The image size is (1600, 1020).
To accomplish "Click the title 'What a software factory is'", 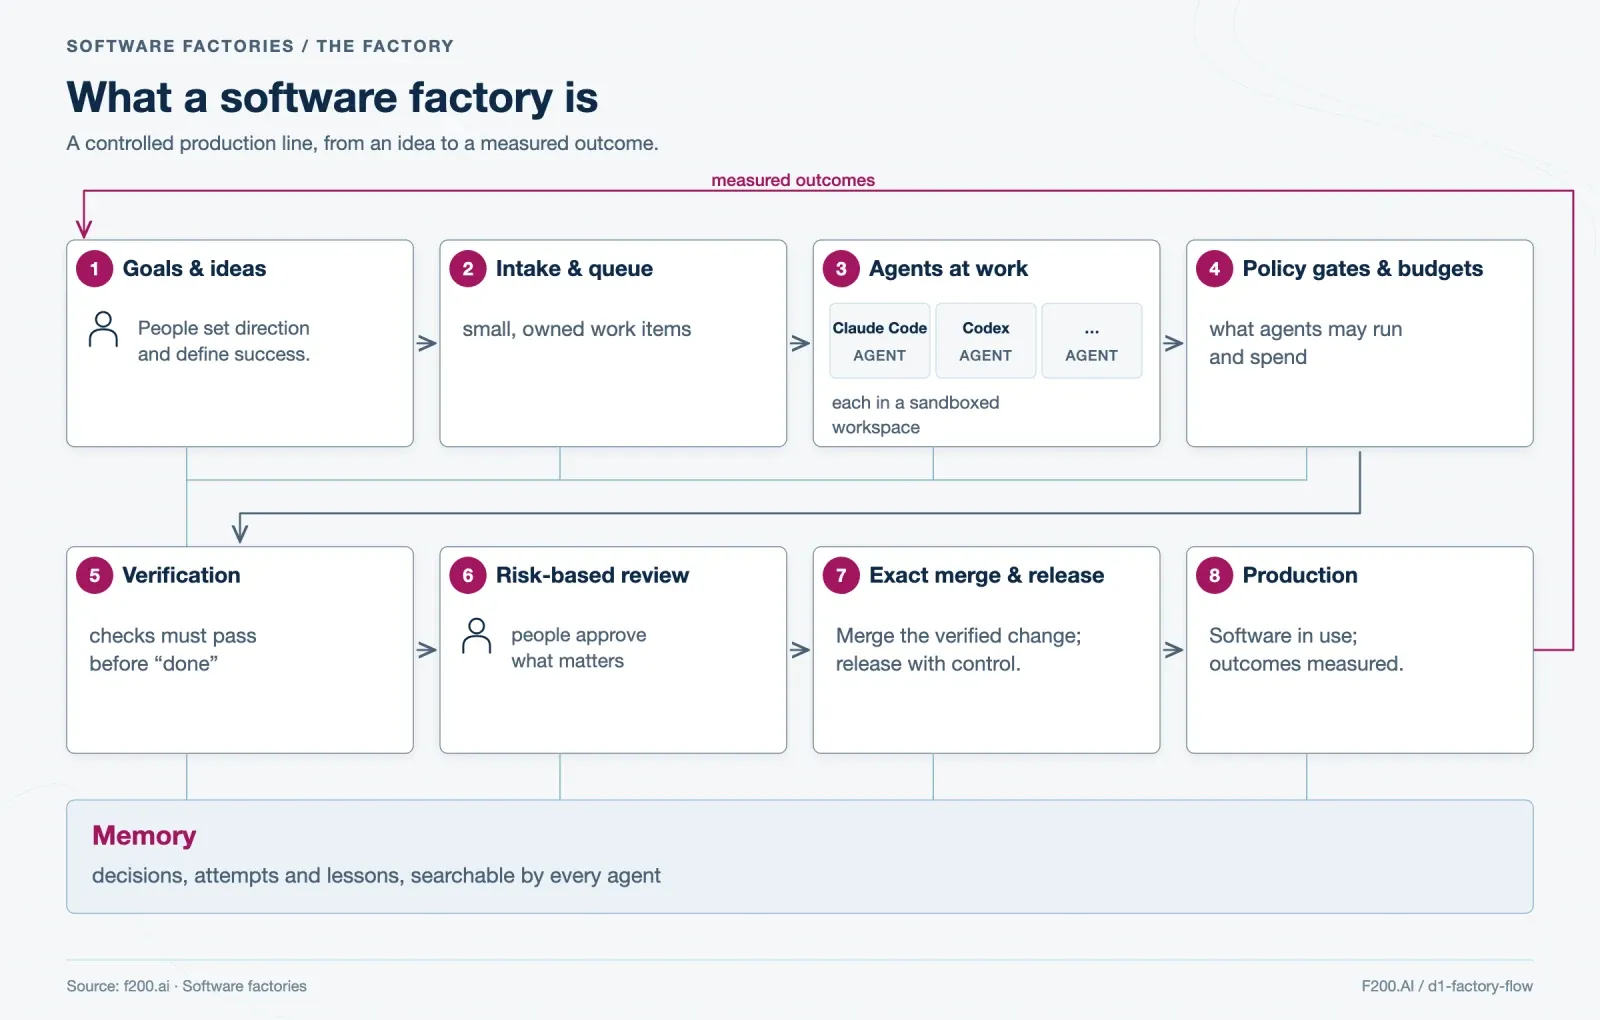I will tap(332, 98).
